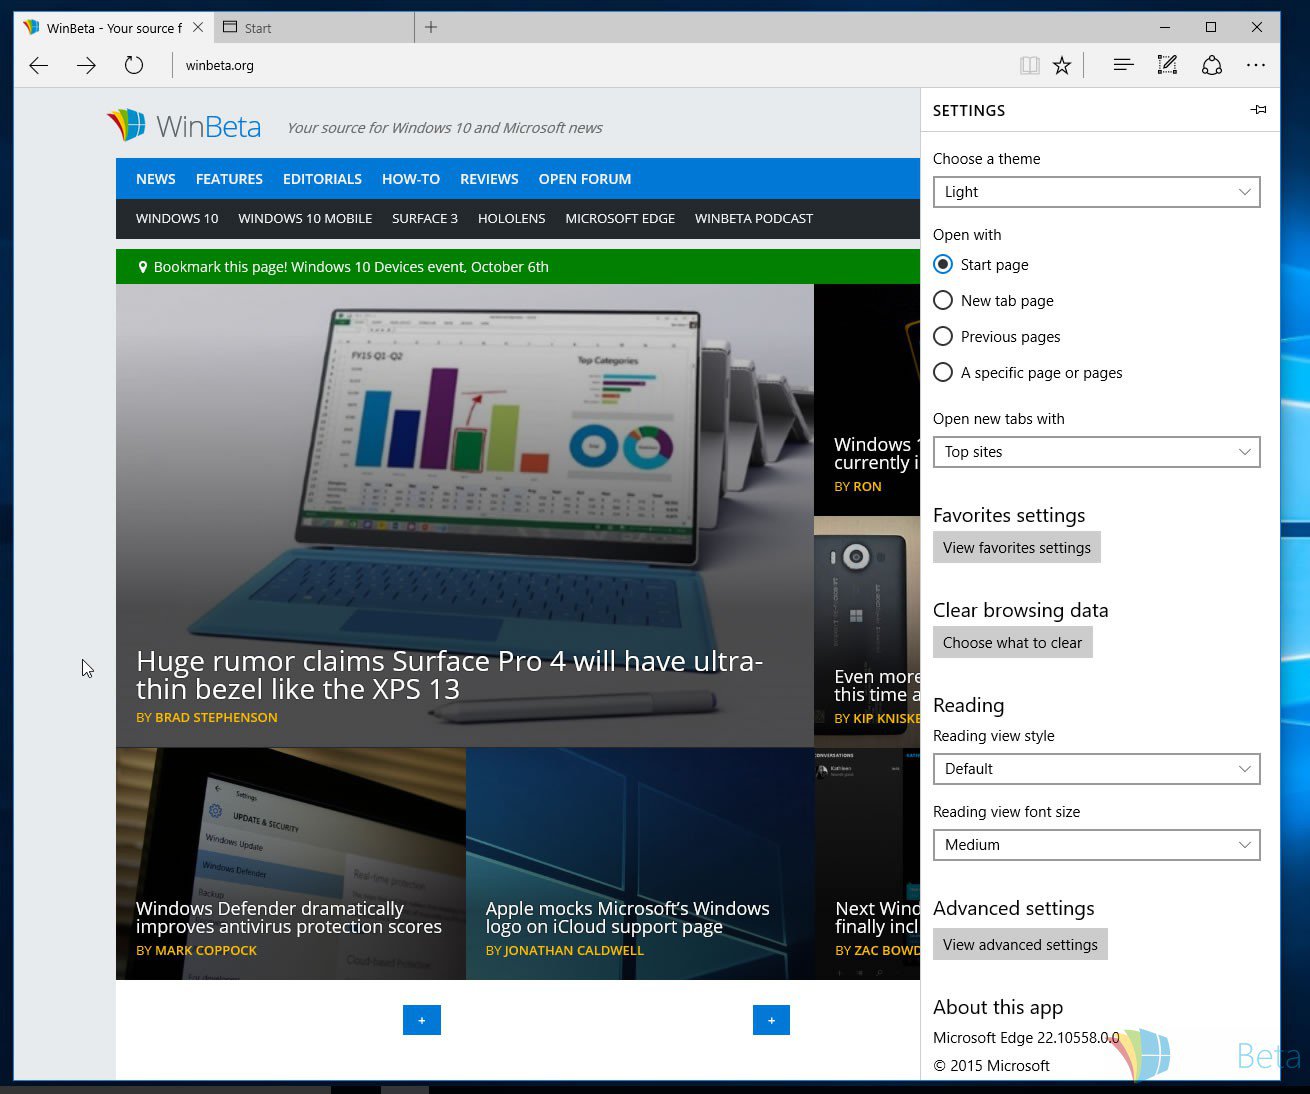Open the Share/Feedback icon in toolbar
Viewport: 1310px width, 1094px height.
click(x=1212, y=65)
